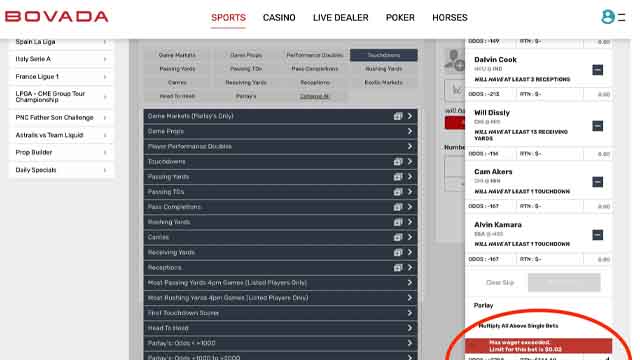Viewport: 640px width, 360px height.
Task: Click the Collapse All link
Action: pos(315,96)
